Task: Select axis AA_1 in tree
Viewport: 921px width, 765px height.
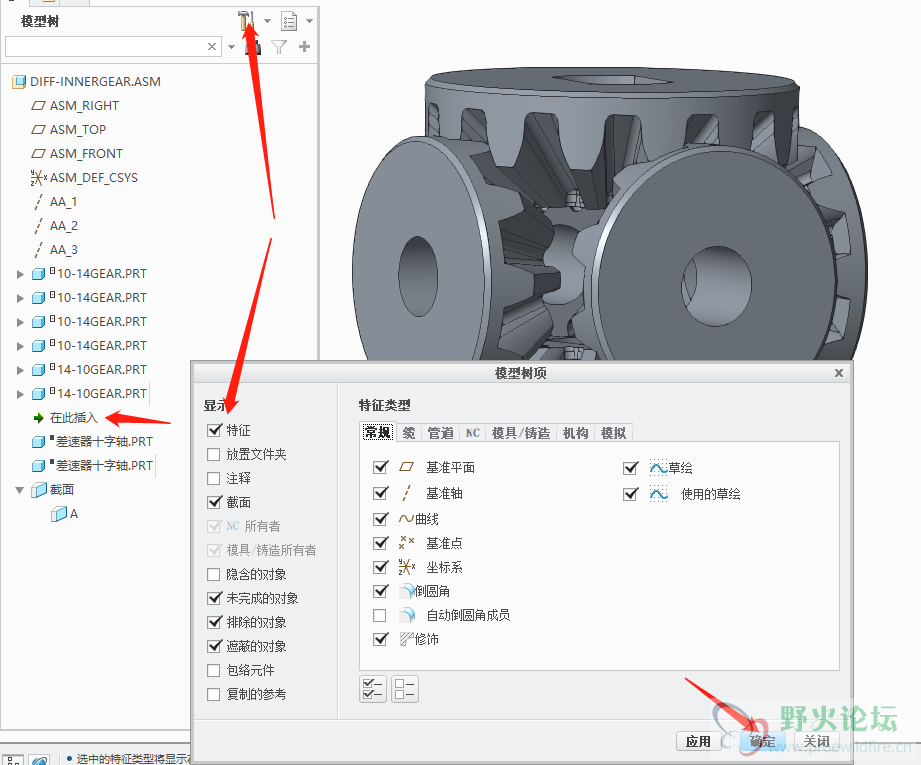Action: point(63,202)
